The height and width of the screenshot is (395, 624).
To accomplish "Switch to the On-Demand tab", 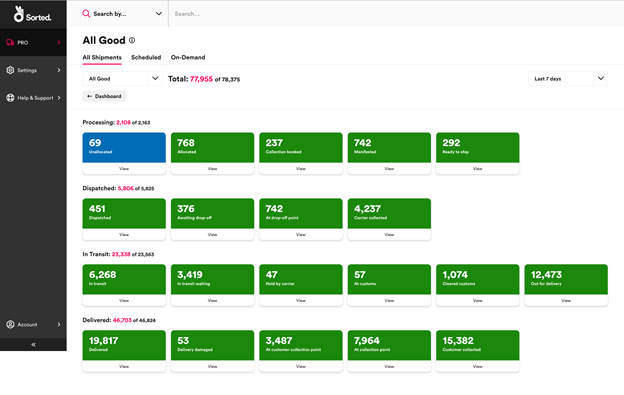I will click(x=188, y=57).
